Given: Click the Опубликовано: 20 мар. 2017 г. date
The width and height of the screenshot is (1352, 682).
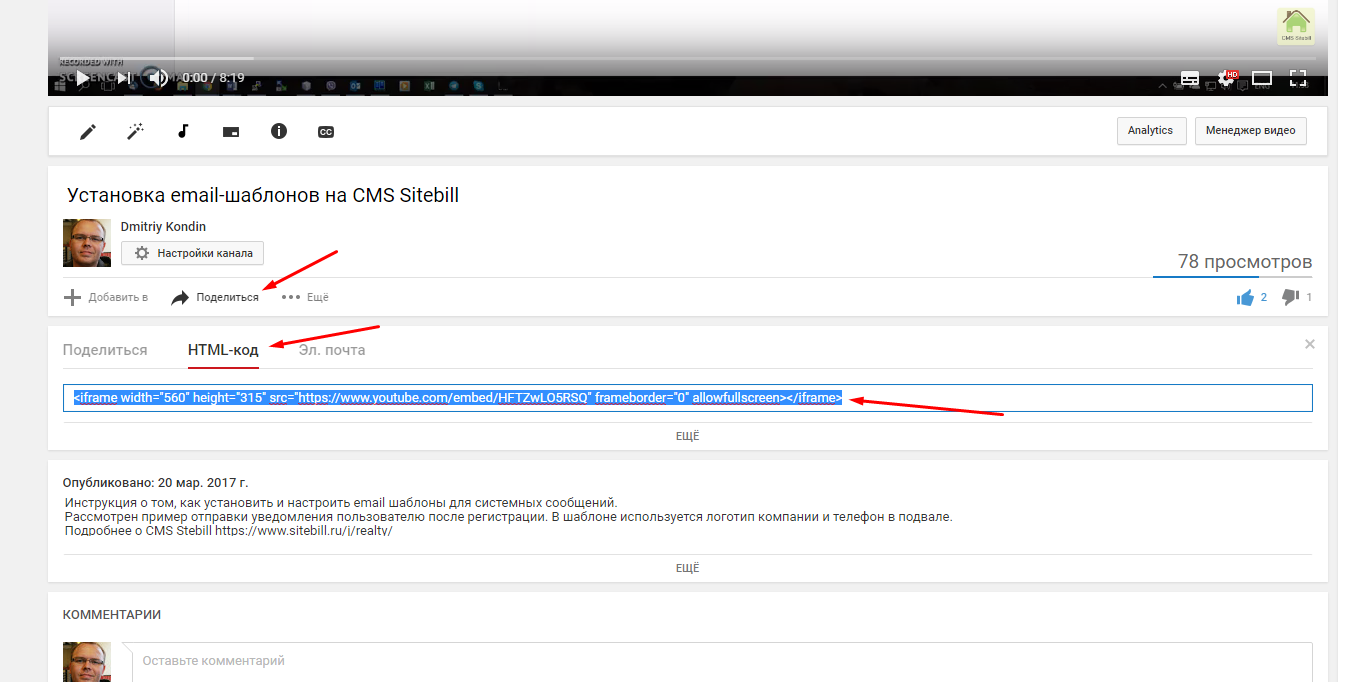Looking at the screenshot, I should [x=156, y=482].
